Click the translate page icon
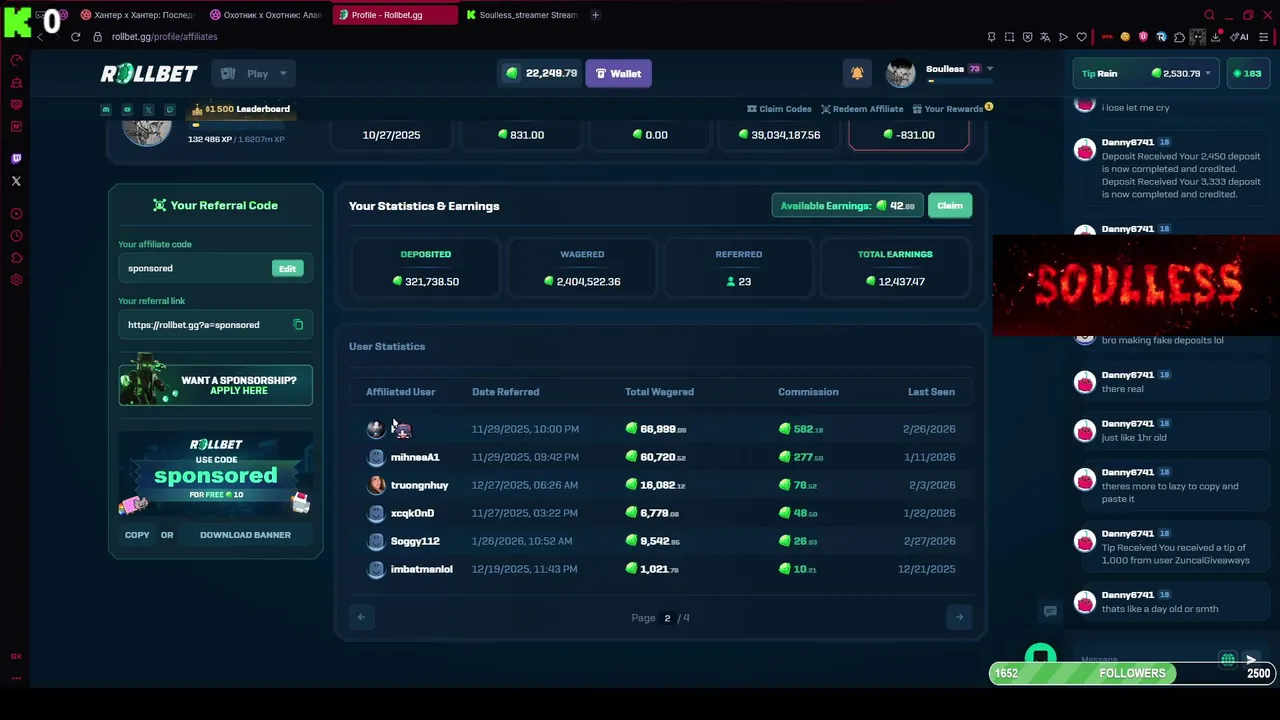Viewport: 1280px width, 720px height. coord(1045,37)
